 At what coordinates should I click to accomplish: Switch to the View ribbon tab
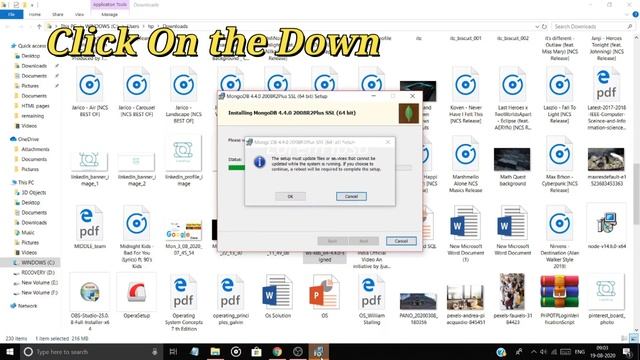coord(79,14)
